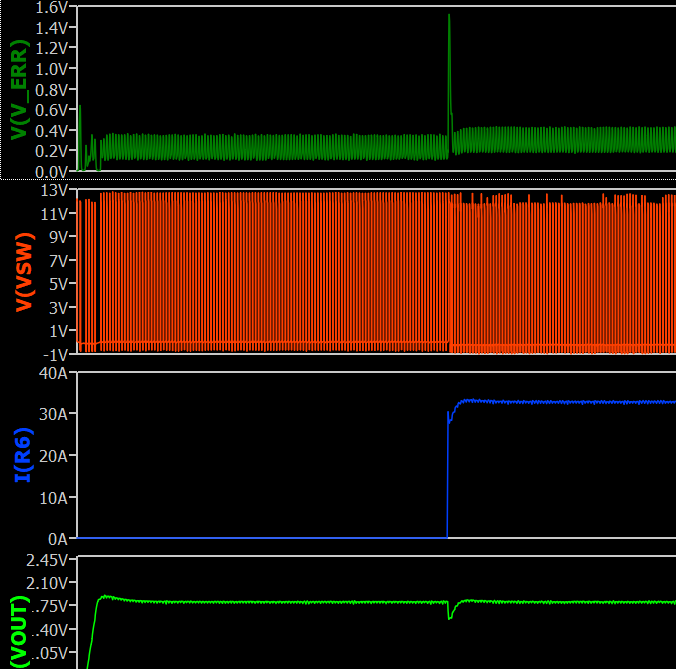
Task: Click the -1V axis value
Action: pos(56,355)
